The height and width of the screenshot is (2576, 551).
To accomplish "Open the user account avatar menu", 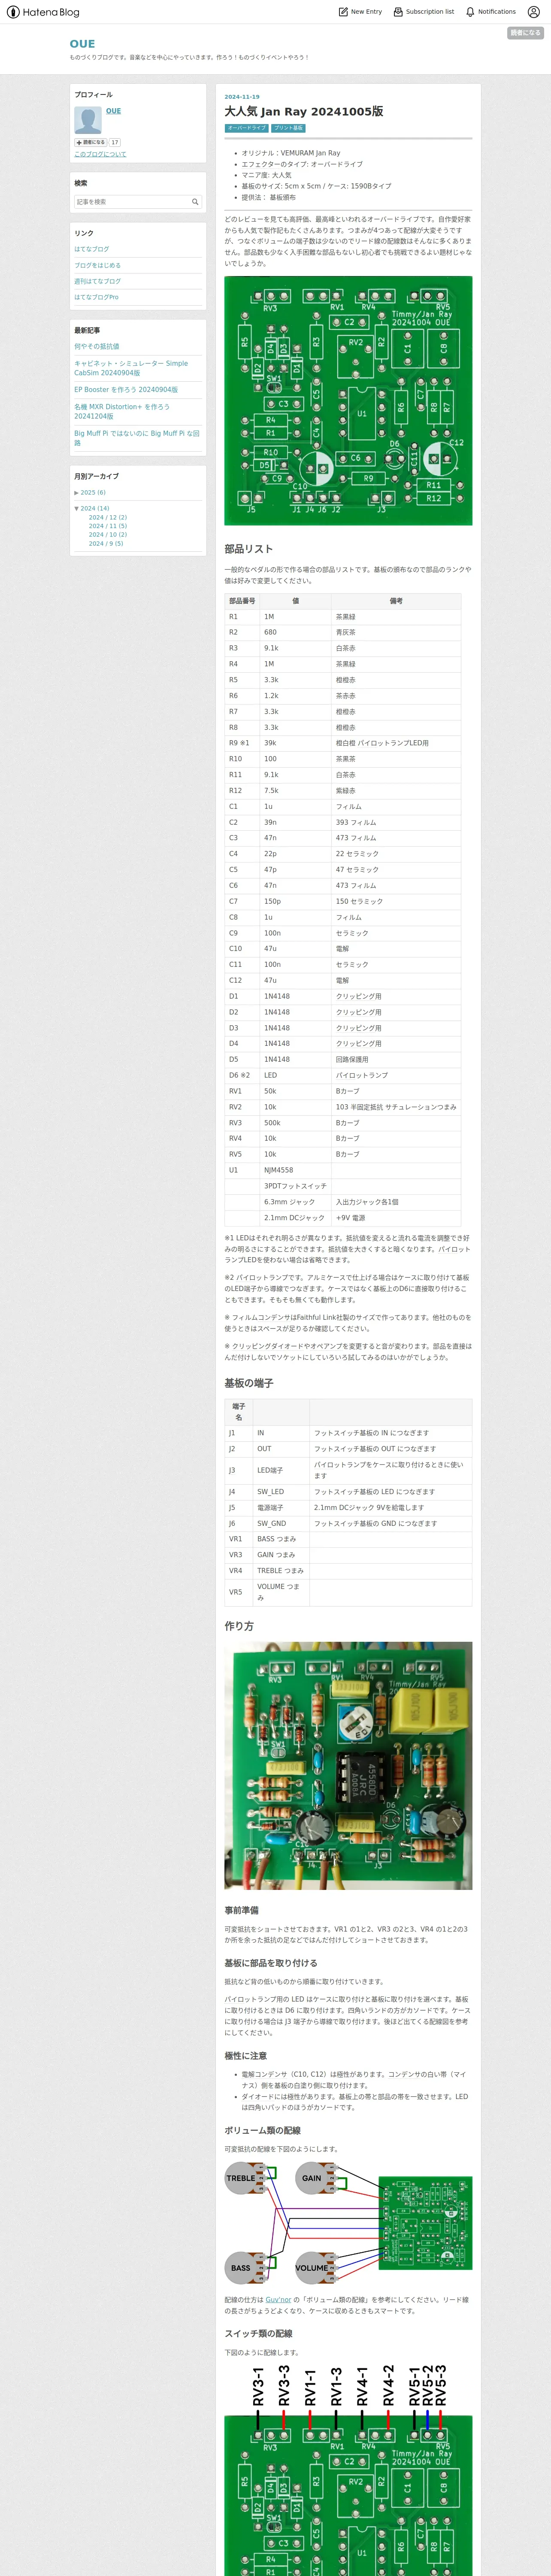I will (x=534, y=12).
